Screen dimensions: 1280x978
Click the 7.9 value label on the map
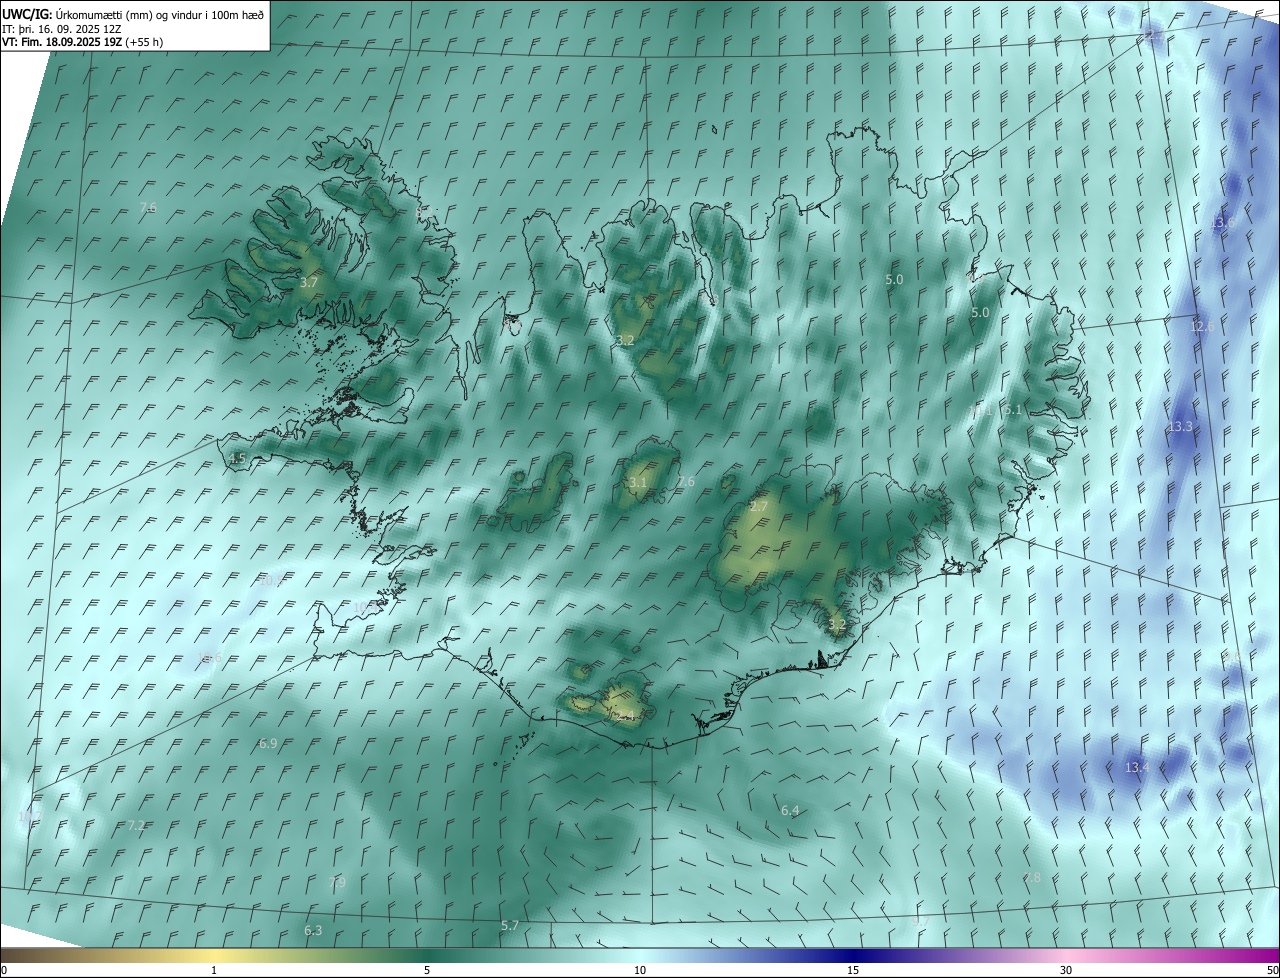pos(338,882)
